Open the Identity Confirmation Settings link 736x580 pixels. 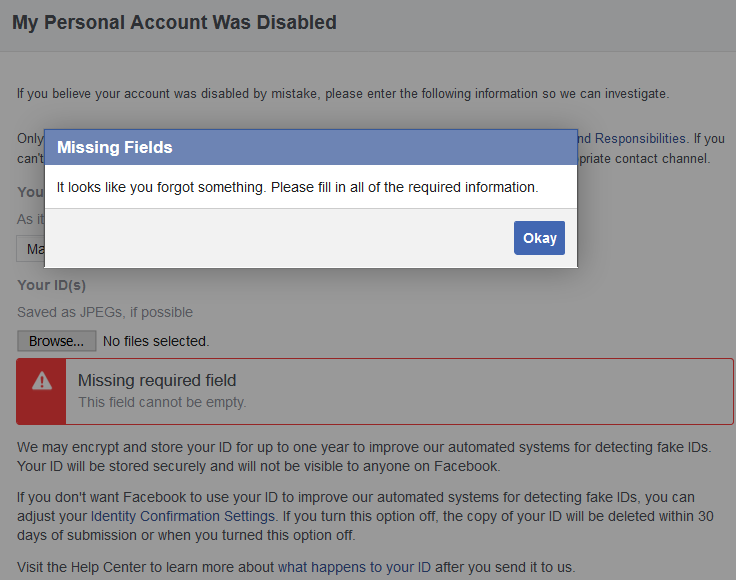coord(183,516)
